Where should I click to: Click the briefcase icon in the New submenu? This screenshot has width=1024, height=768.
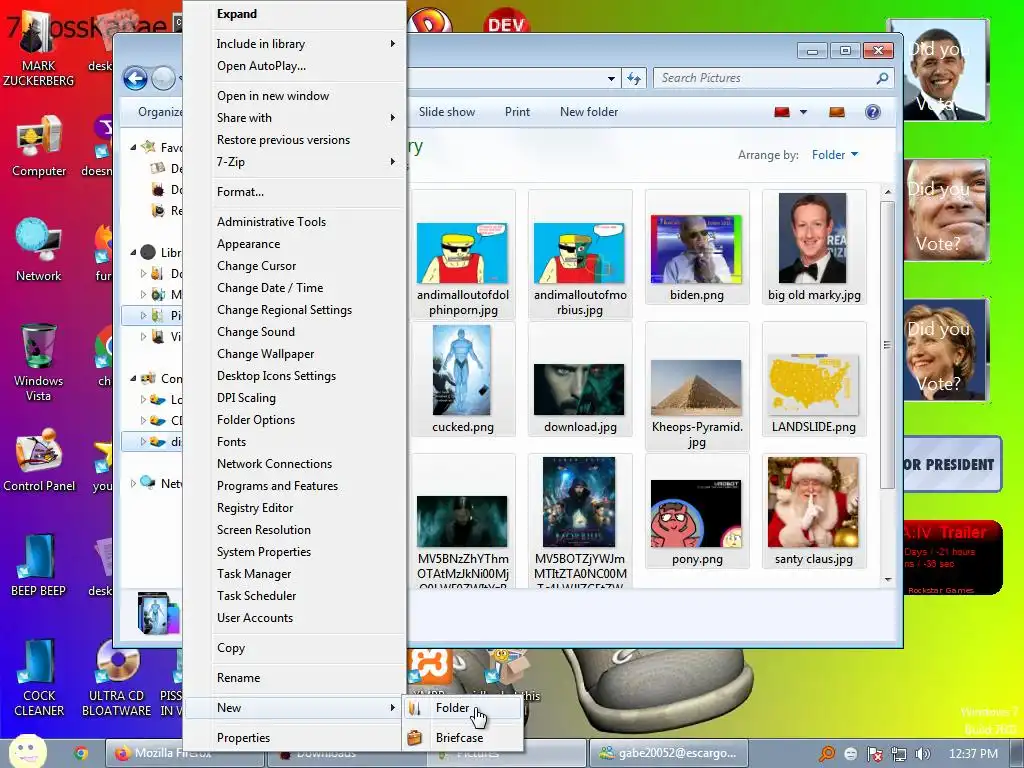pyautogui.click(x=415, y=738)
